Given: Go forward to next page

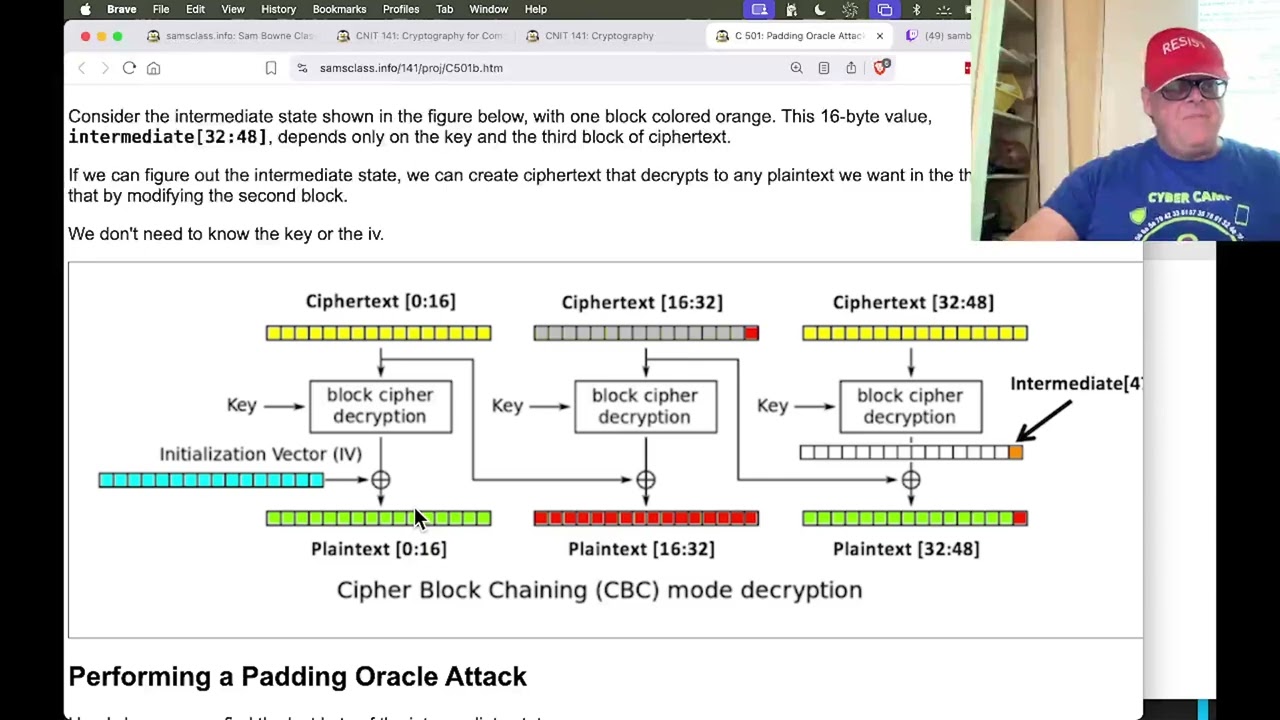Looking at the screenshot, I should coord(105,68).
